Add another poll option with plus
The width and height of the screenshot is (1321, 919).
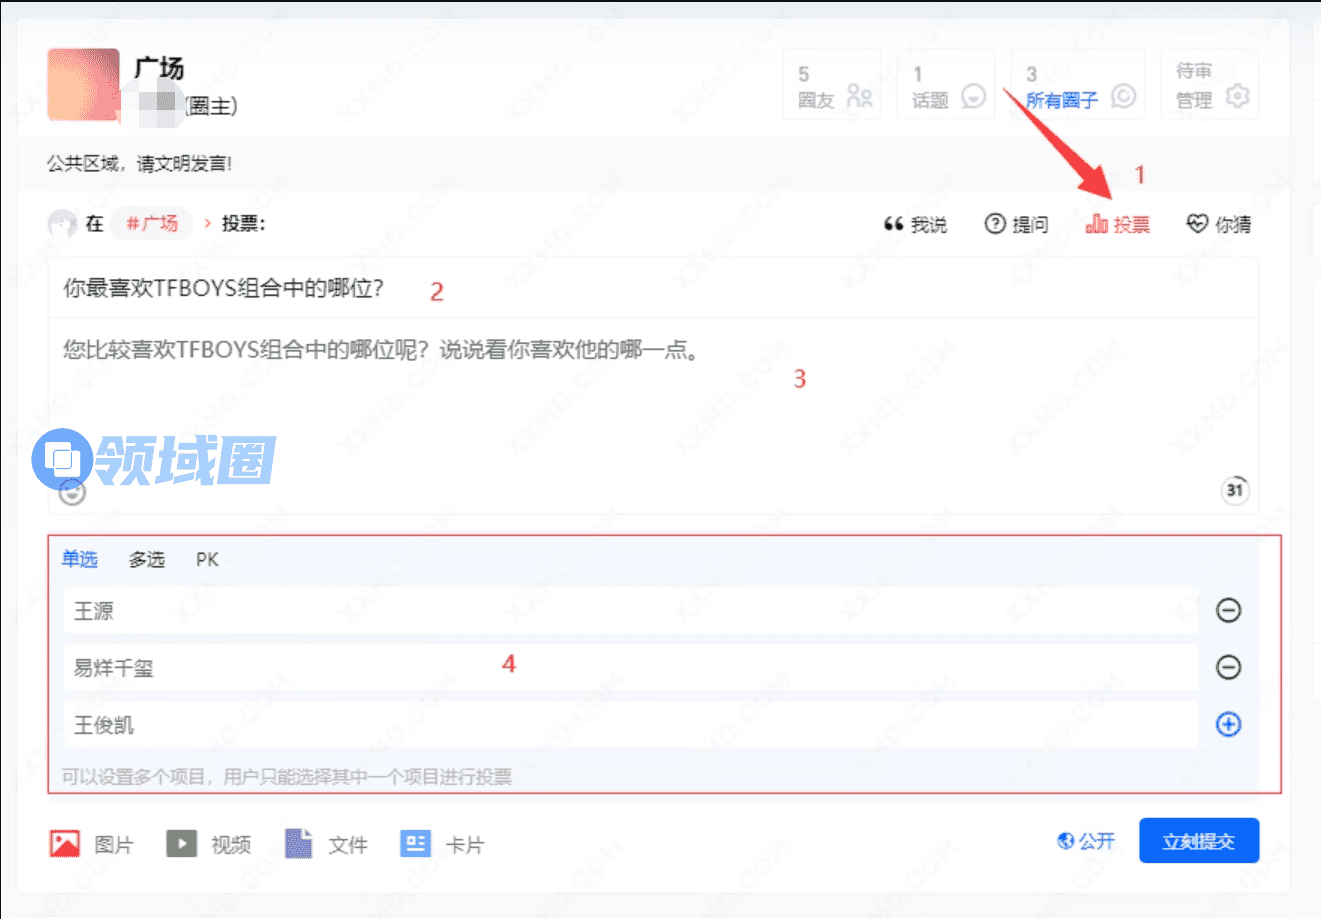(x=1228, y=724)
